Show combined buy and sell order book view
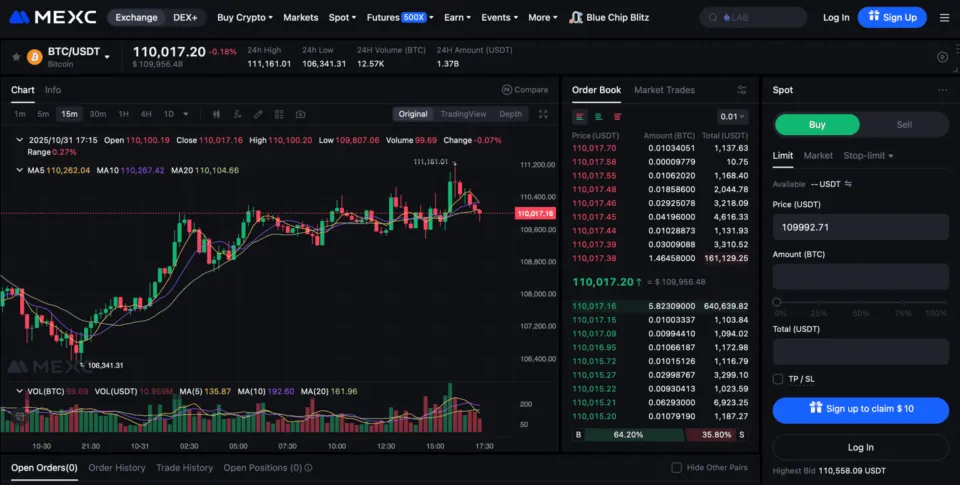Viewport: 960px width, 485px height. coord(579,116)
